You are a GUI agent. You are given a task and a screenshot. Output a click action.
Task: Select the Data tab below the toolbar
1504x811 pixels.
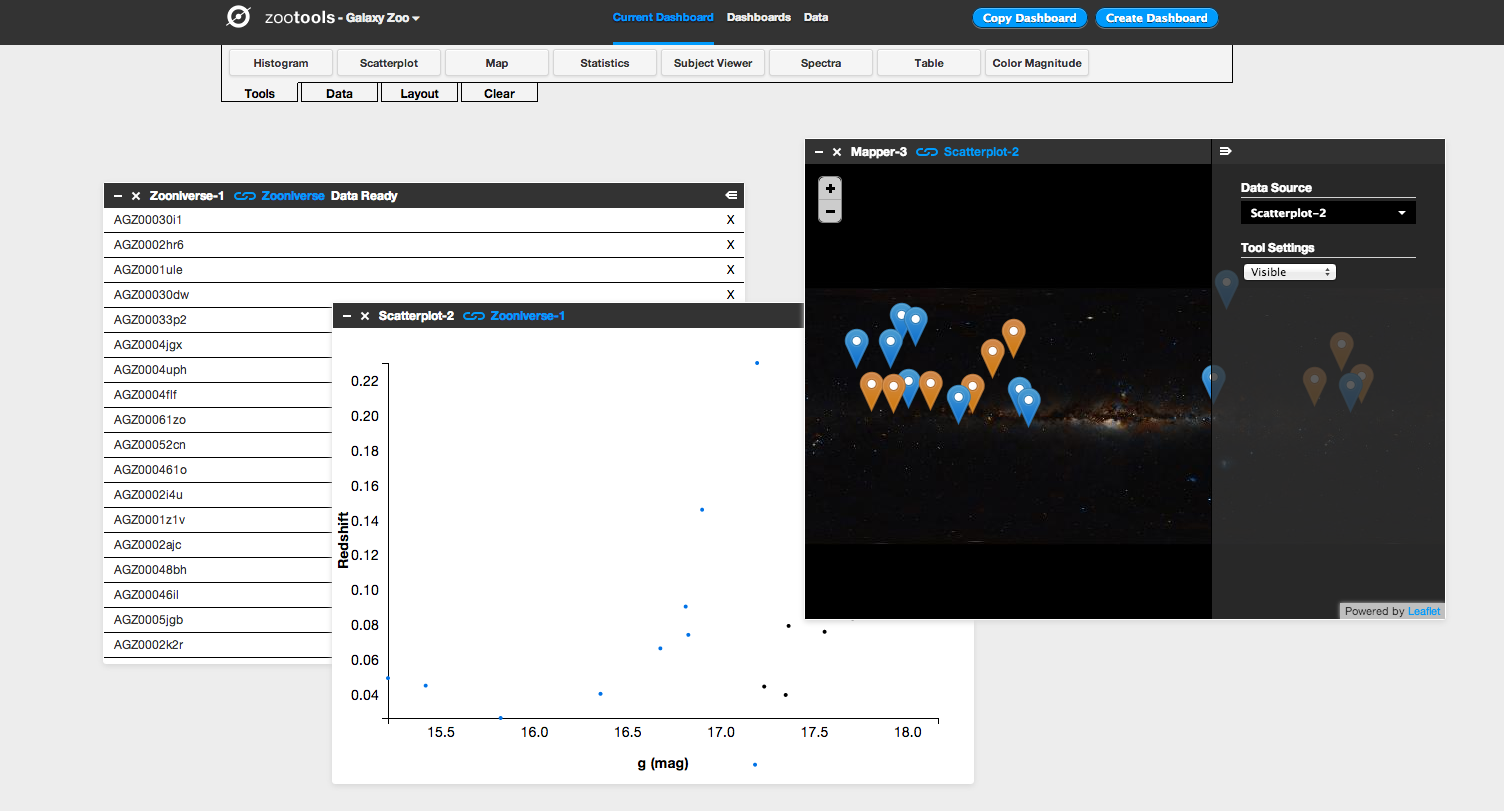(x=340, y=93)
